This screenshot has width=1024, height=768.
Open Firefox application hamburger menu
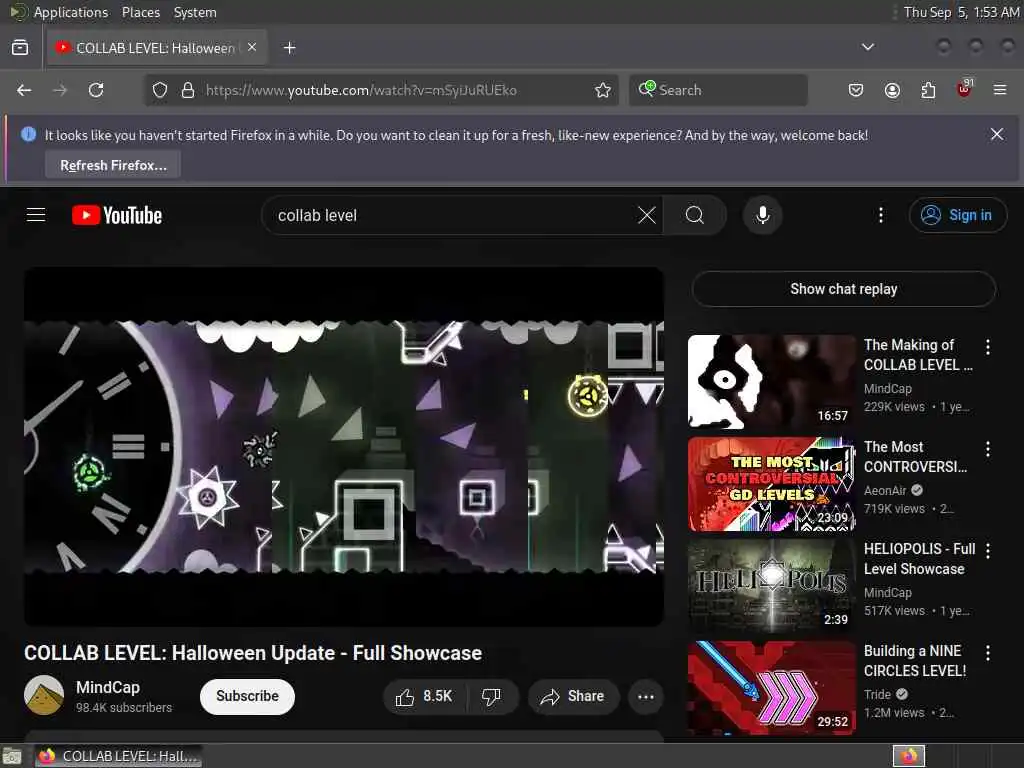(x=1000, y=90)
